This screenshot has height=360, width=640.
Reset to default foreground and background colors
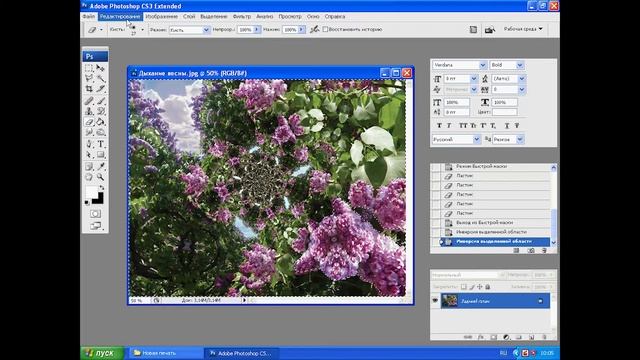coord(87,202)
